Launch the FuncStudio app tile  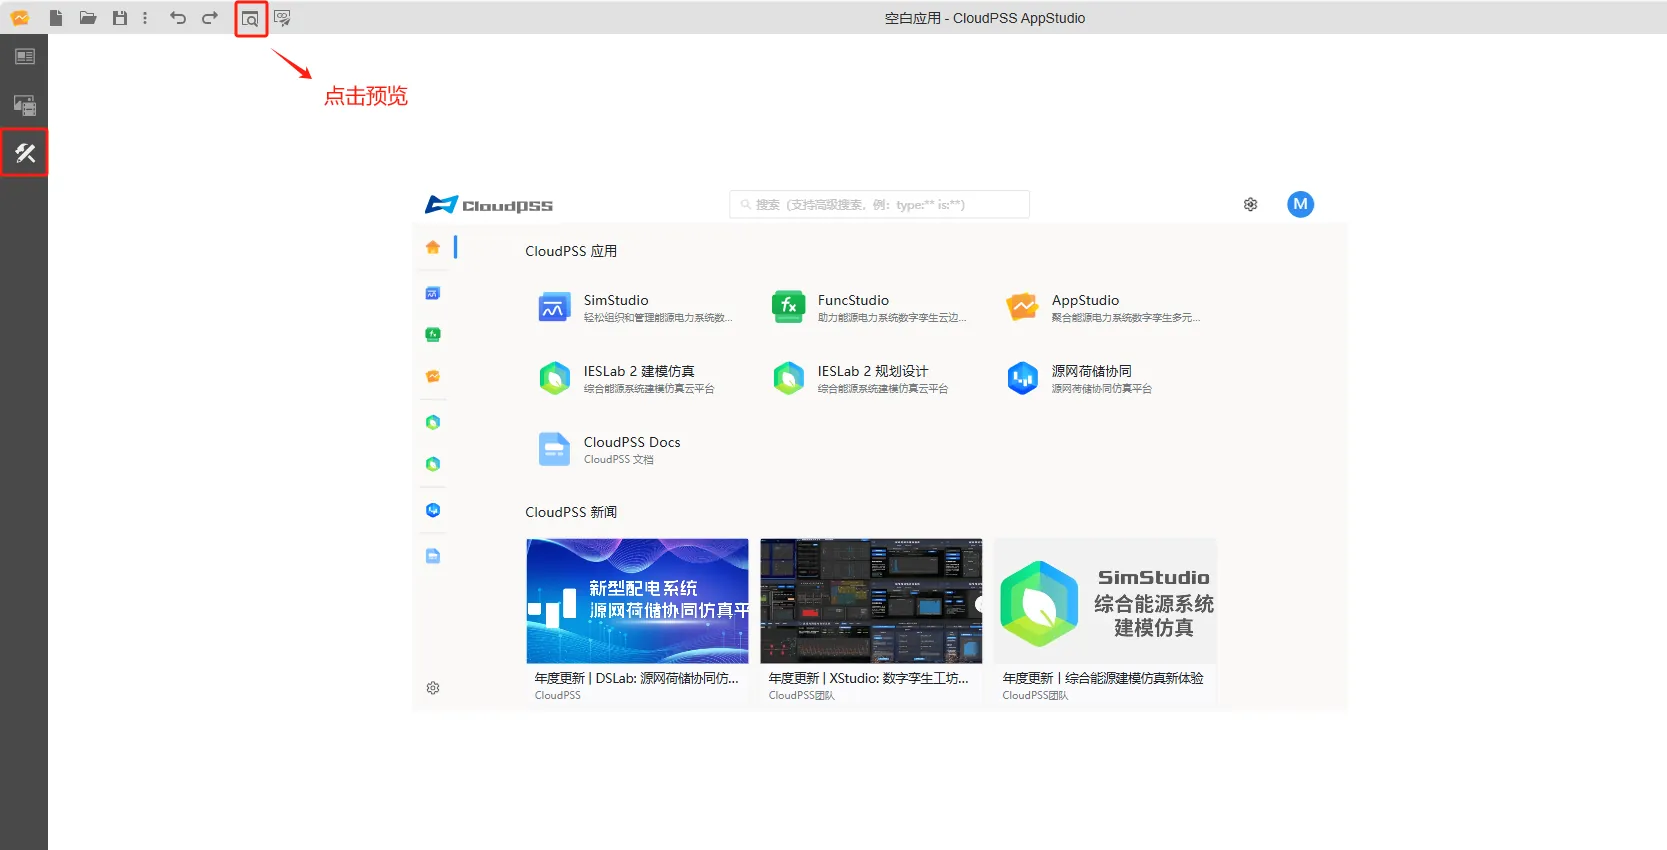pyautogui.click(x=870, y=307)
